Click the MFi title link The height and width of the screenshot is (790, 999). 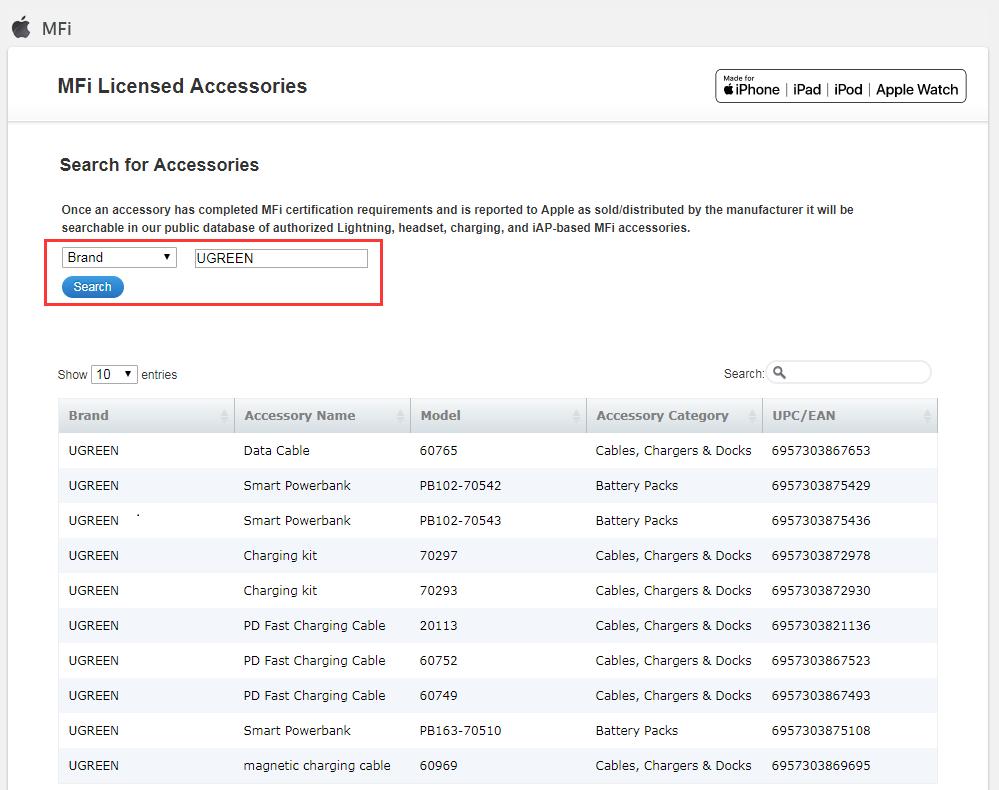(x=57, y=29)
